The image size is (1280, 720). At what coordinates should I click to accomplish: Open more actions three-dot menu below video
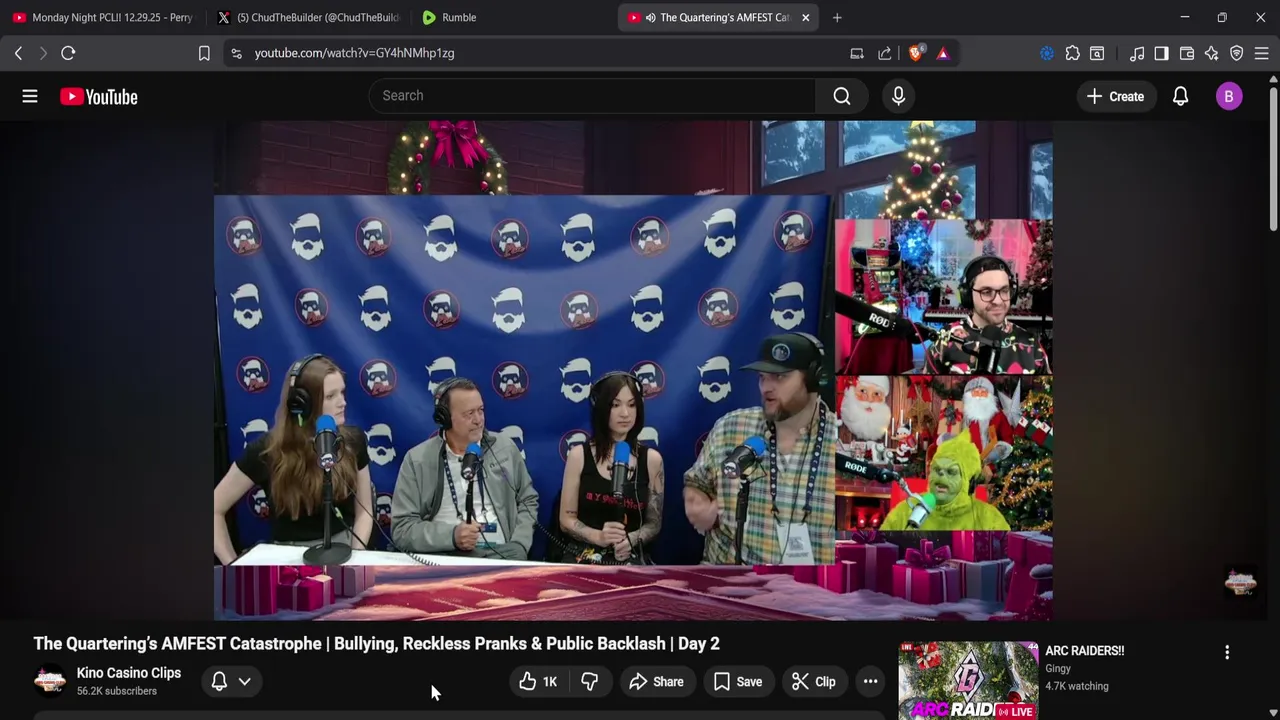tap(871, 682)
